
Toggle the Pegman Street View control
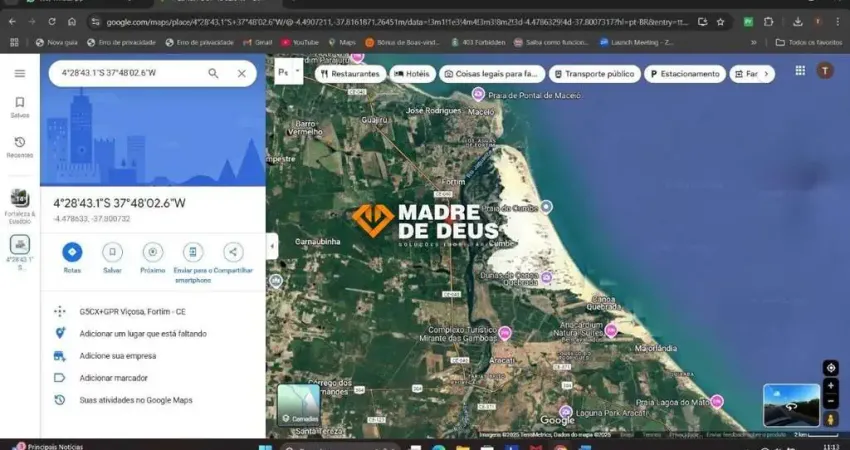(831, 419)
